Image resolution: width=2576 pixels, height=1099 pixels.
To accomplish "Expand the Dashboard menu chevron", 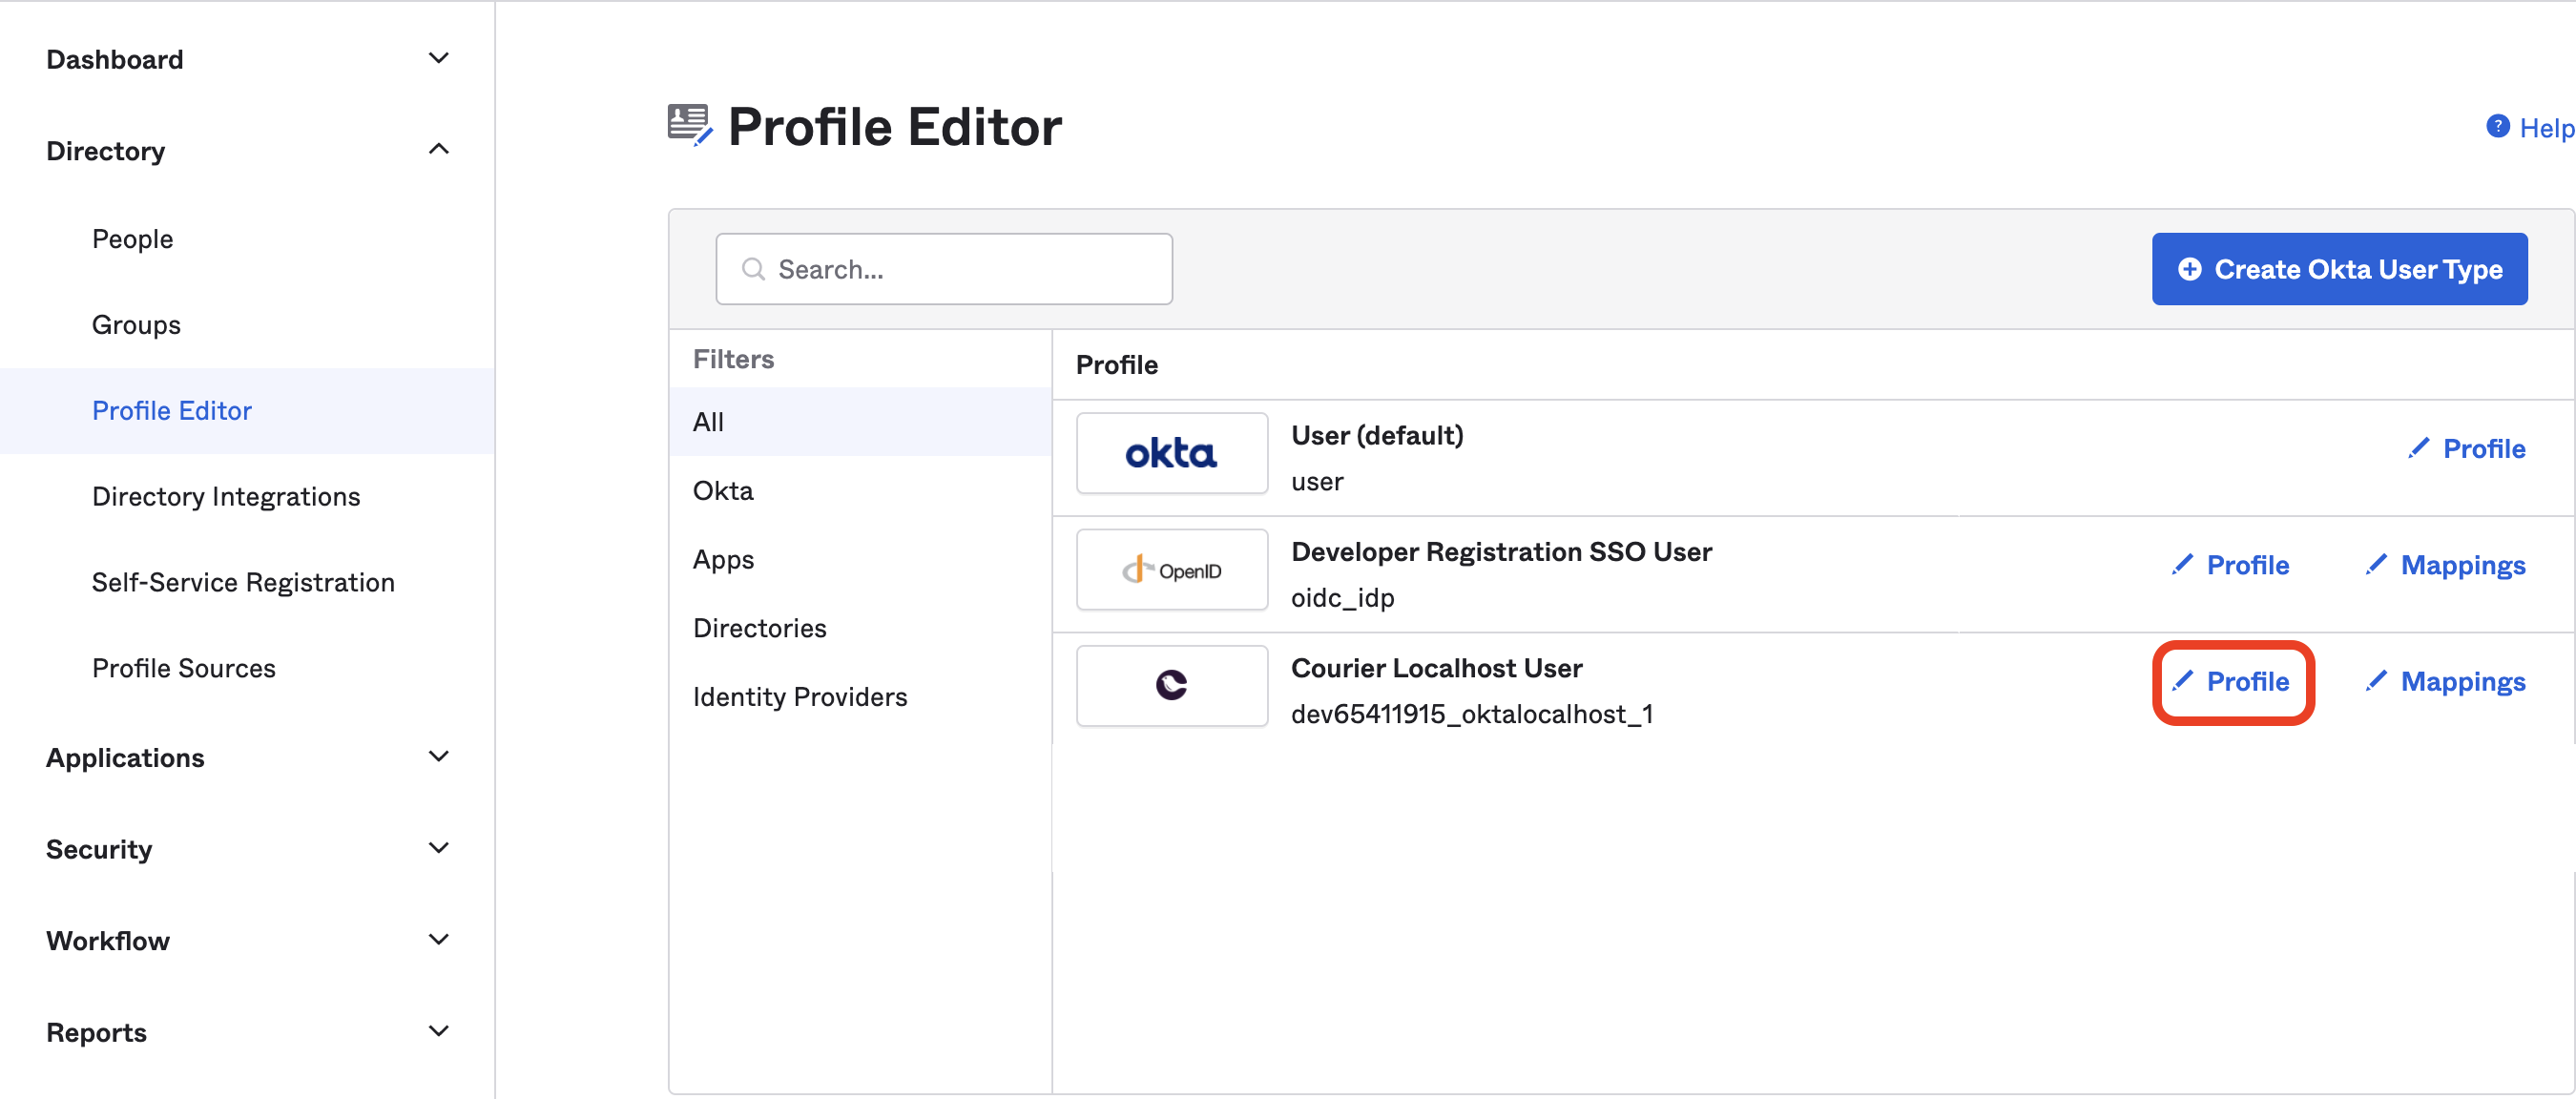I will click(438, 58).
